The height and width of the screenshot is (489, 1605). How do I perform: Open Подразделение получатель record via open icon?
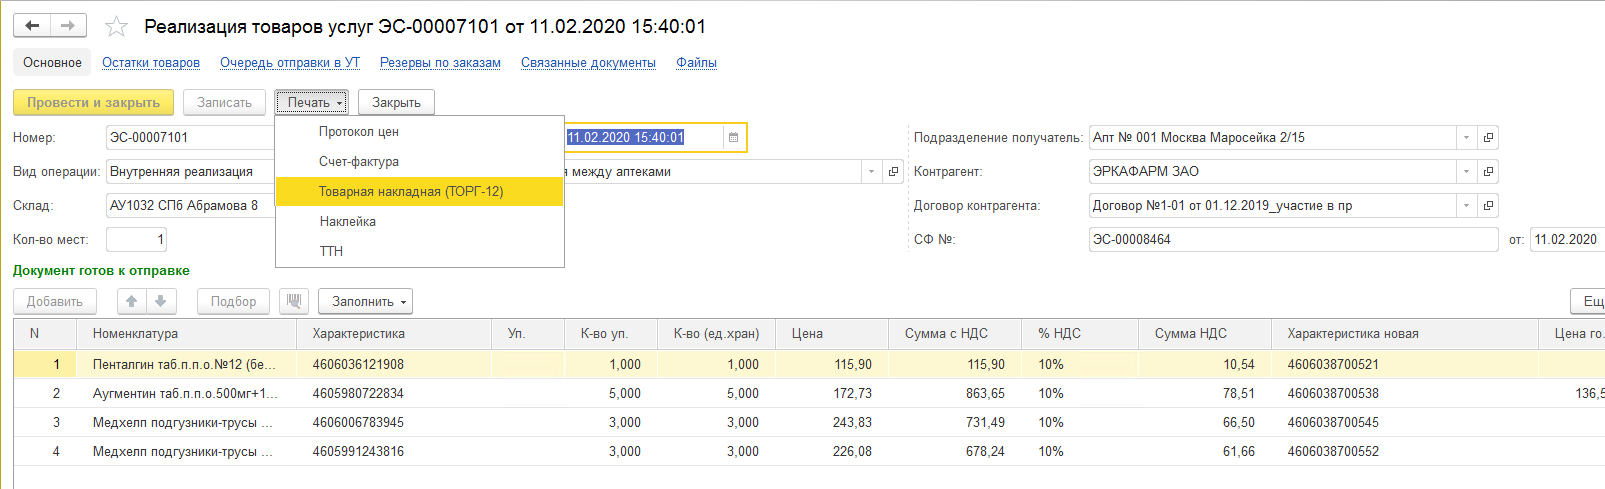pos(1488,138)
